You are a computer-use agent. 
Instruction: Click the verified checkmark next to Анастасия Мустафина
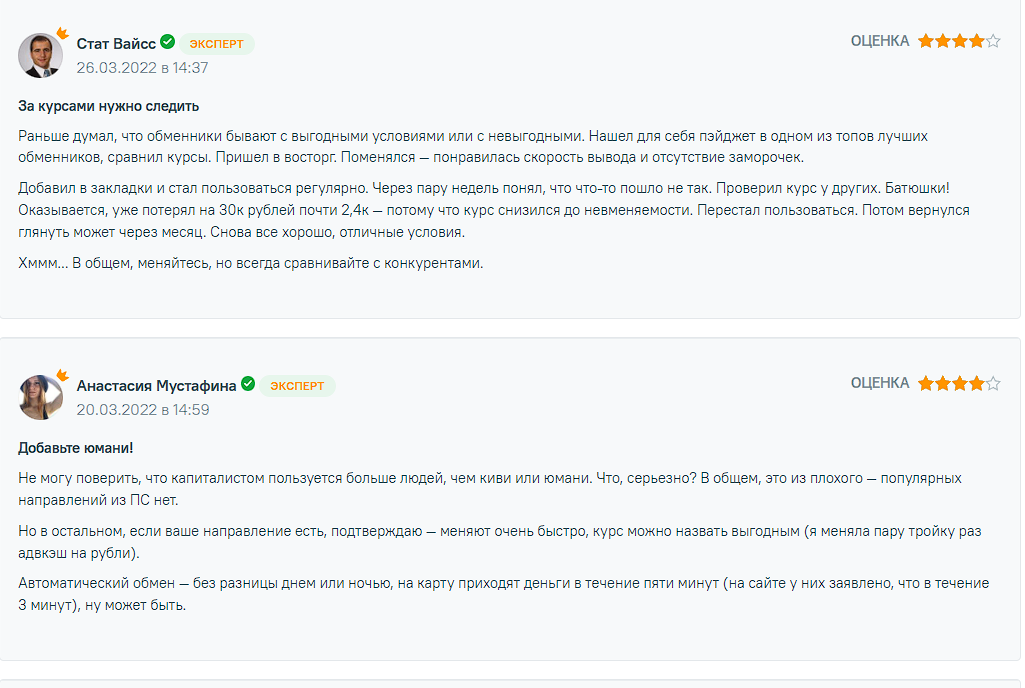(x=249, y=384)
